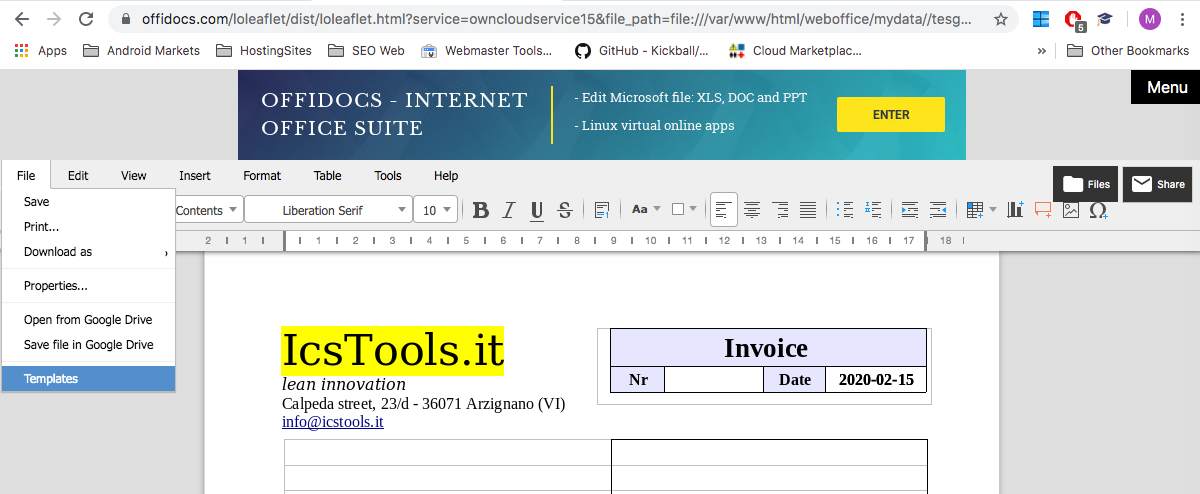Screen dimensions: 1200x494
Task: Go back in the browser
Action: (21, 19)
